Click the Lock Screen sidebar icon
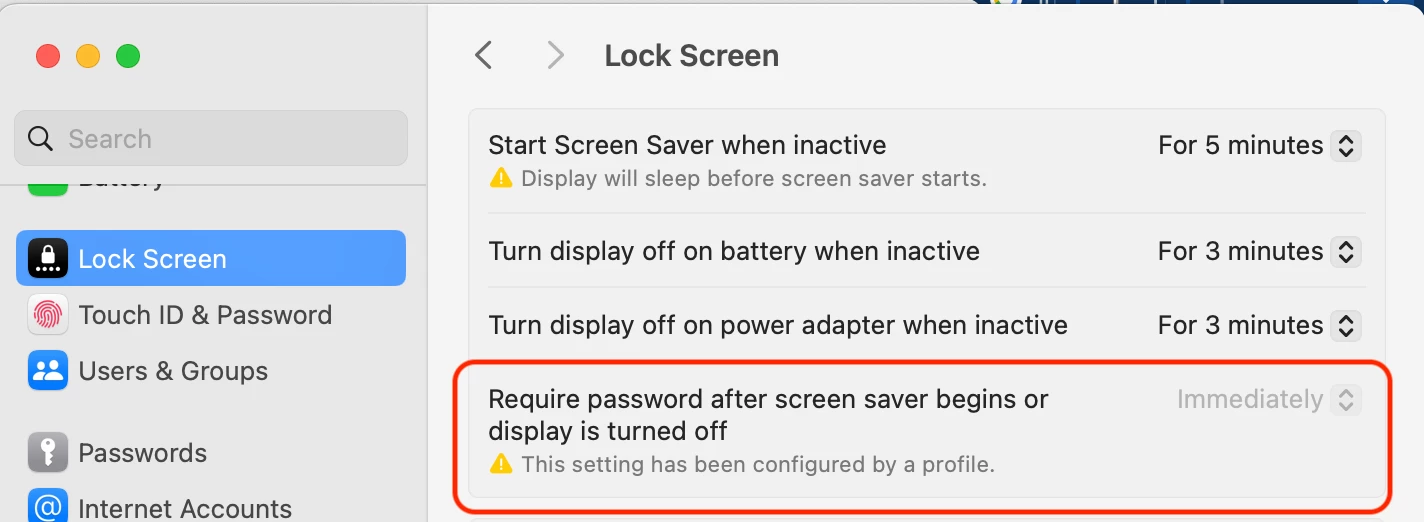Image resolution: width=1424 pixels, height=522 pixels. click(48, 258)
